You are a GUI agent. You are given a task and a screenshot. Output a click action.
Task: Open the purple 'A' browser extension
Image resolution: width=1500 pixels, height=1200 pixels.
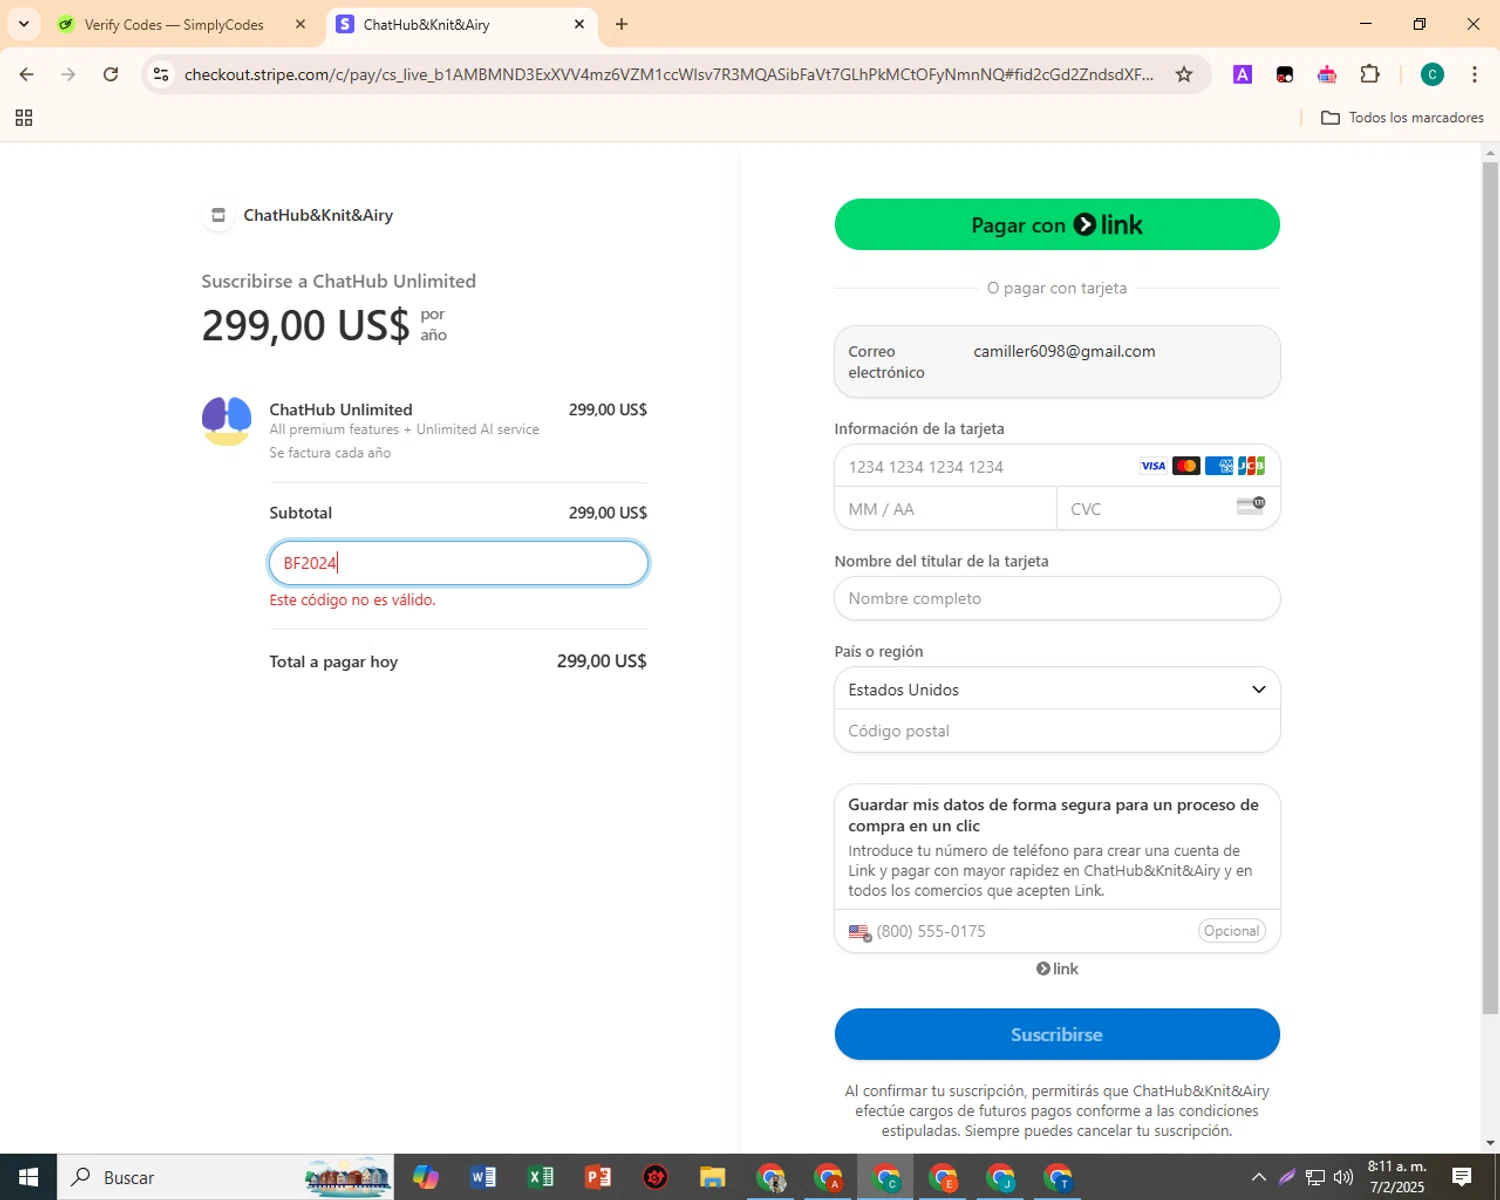tap(1242, 74)
